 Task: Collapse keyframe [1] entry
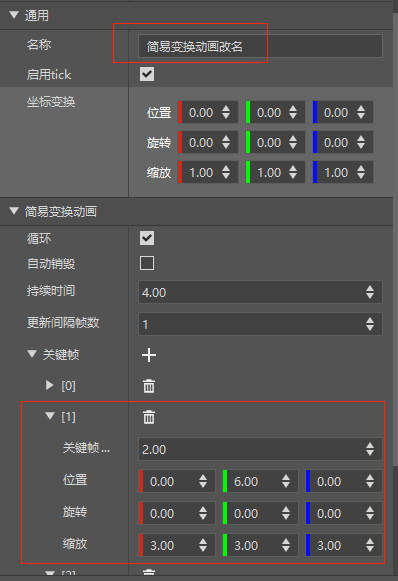pyautogui.click(x=50, y=416)
